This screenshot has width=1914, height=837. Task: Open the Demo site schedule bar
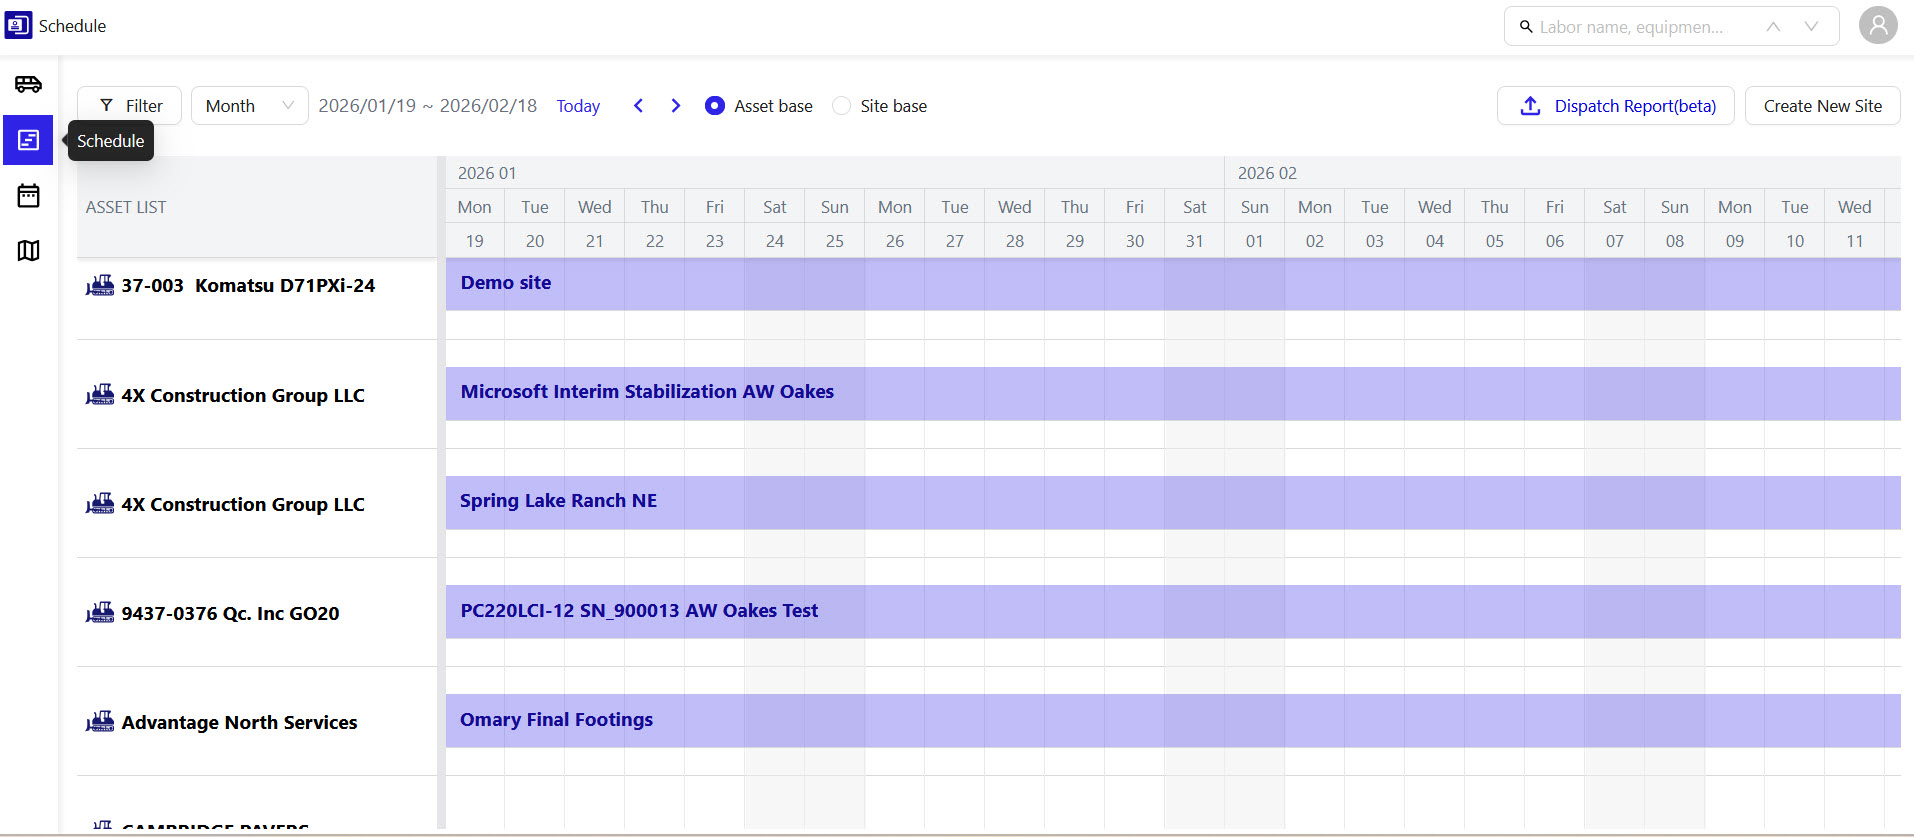(x=1173, y=284)
